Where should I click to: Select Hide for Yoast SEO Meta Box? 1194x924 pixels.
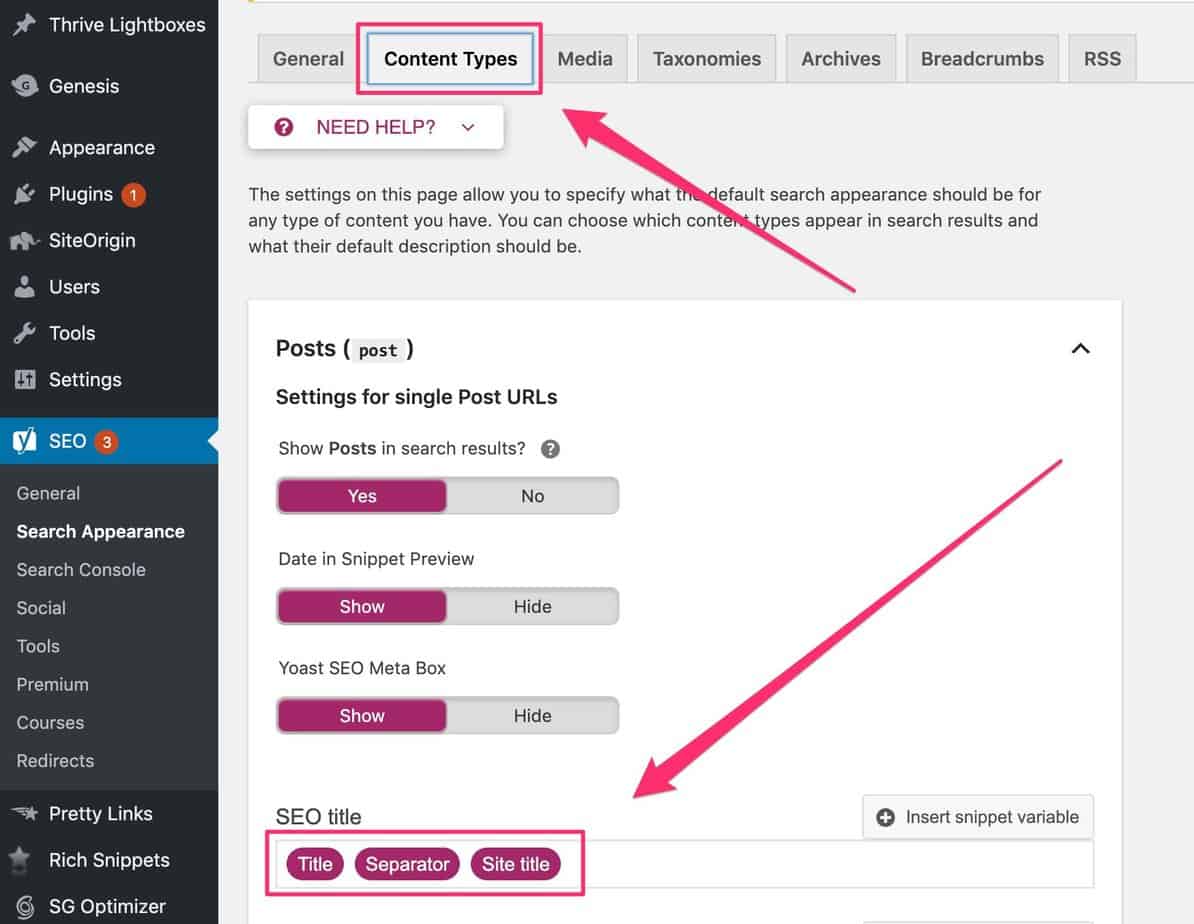tap(532, 715)
